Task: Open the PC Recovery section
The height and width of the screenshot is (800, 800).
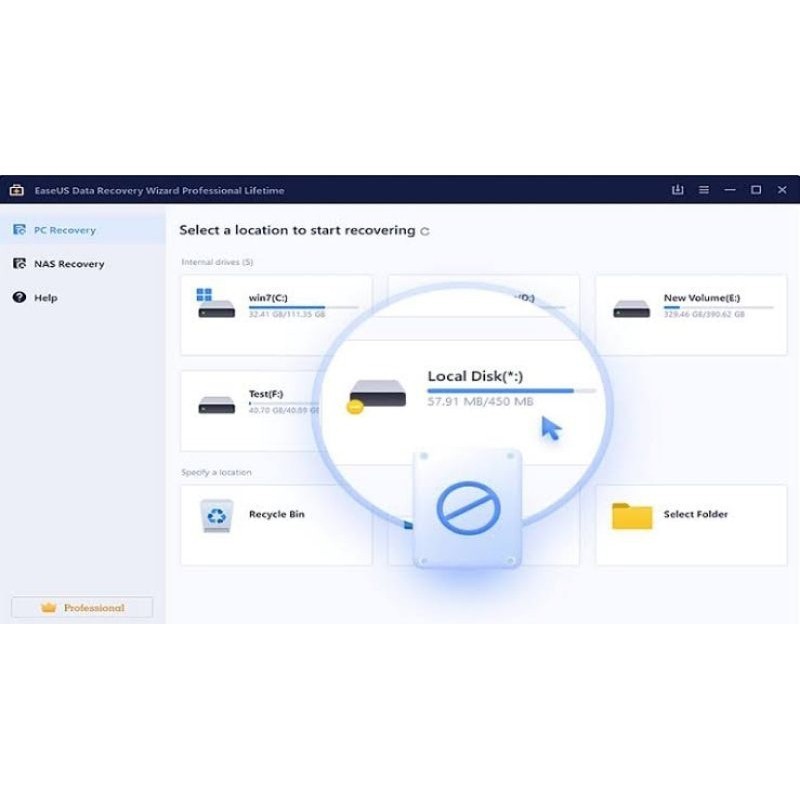Action: coord(82,230)
